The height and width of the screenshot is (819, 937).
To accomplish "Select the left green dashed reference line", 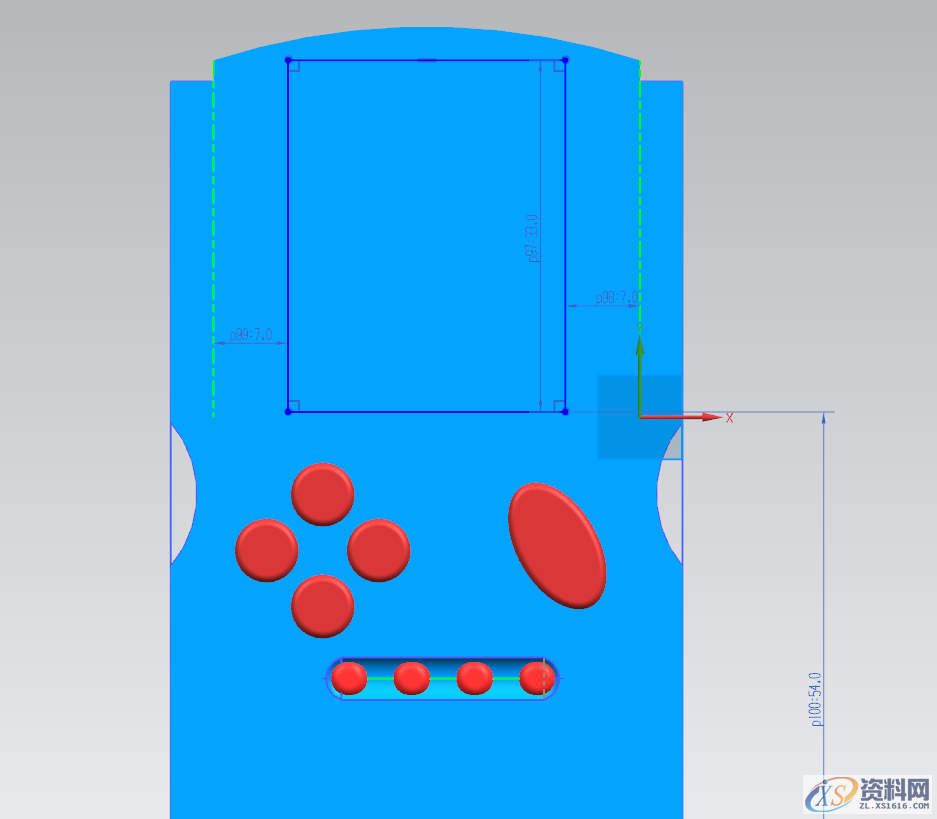I will [x=213, y=240].
